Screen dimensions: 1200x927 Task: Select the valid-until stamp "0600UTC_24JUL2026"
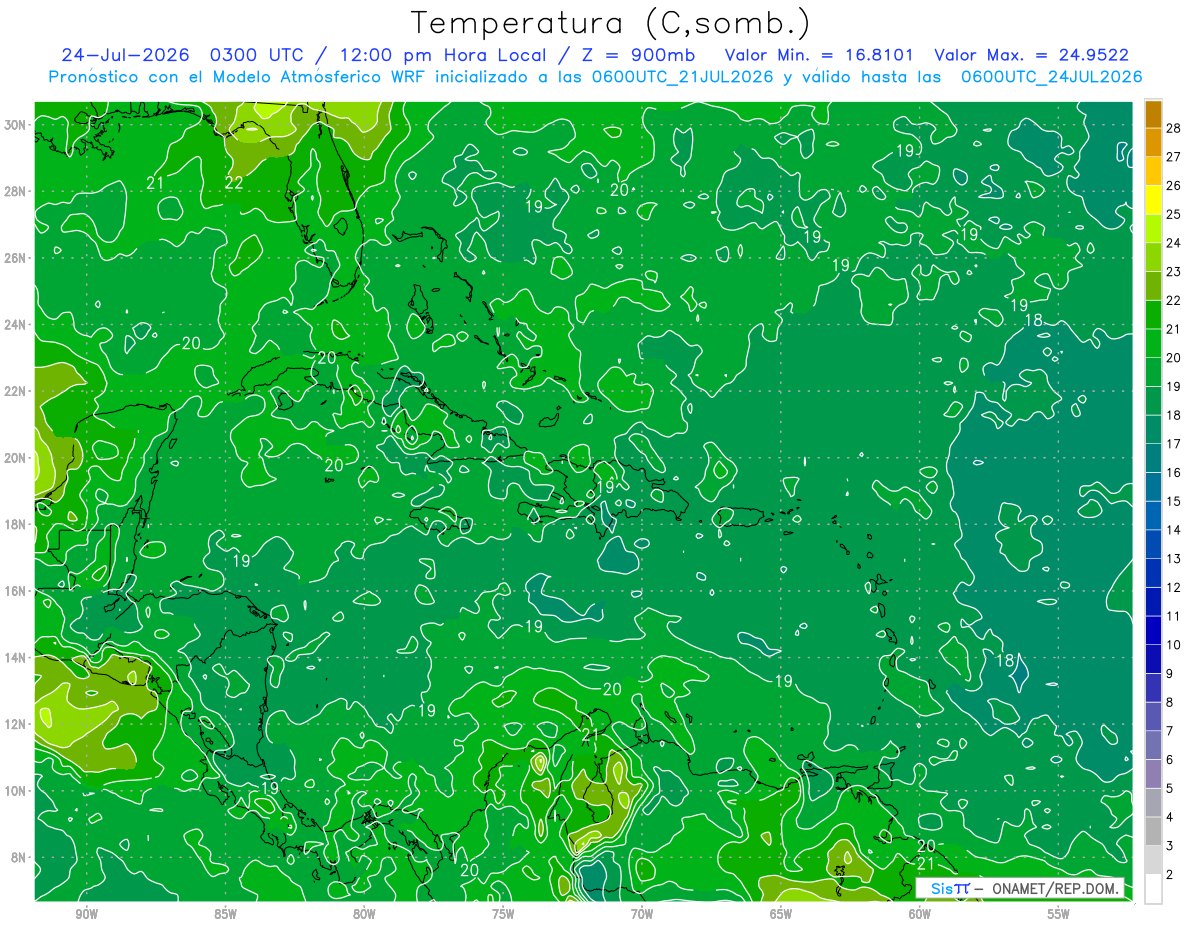pos(1052,77)
